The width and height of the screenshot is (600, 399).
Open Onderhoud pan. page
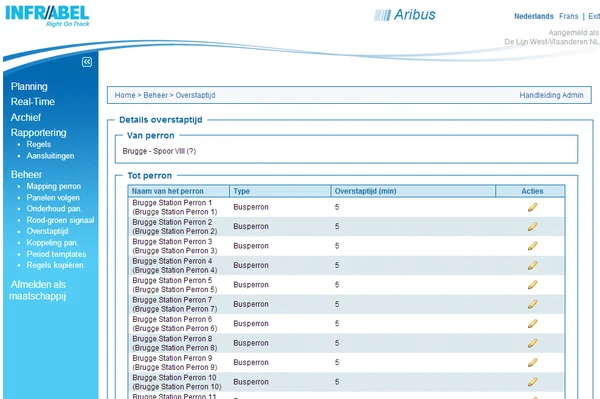pyautogui.click(x=54, y=209)
